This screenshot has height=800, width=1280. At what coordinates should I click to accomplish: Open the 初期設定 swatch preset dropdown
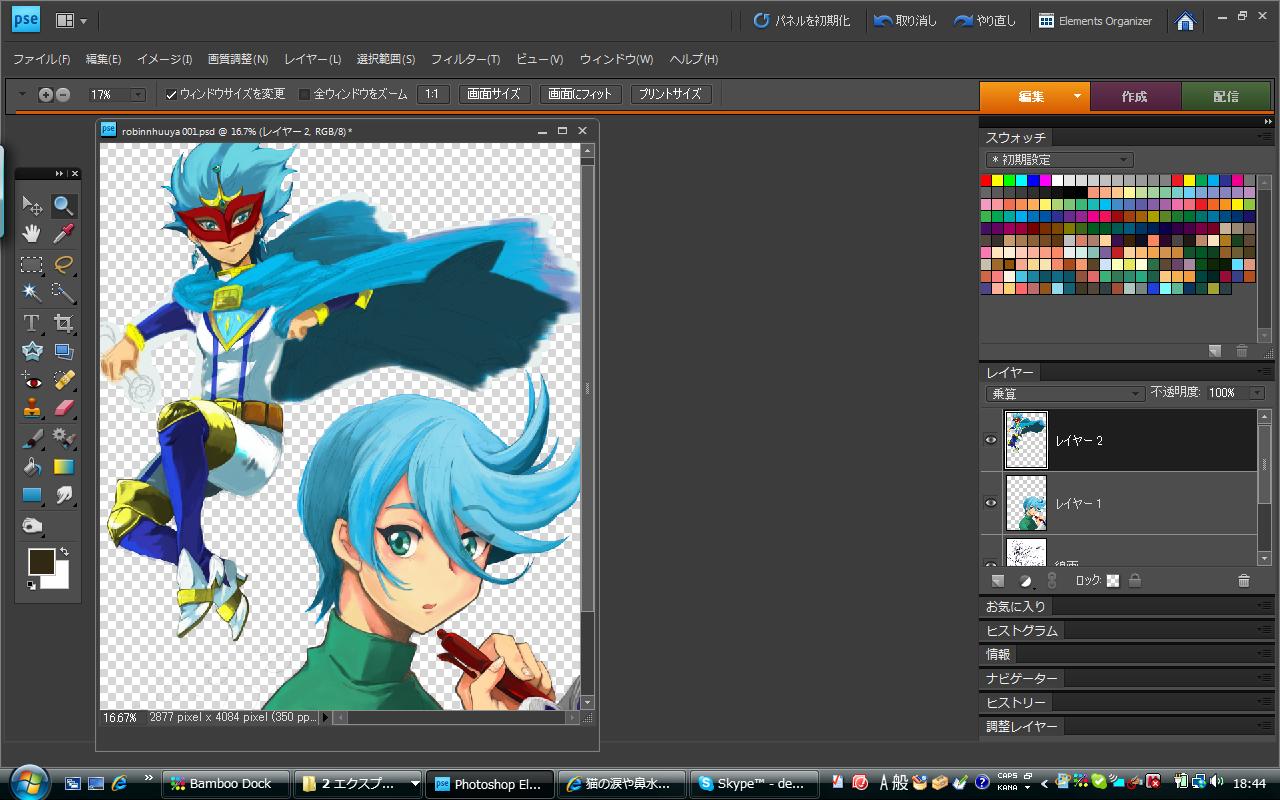(x=1058, y=160)
